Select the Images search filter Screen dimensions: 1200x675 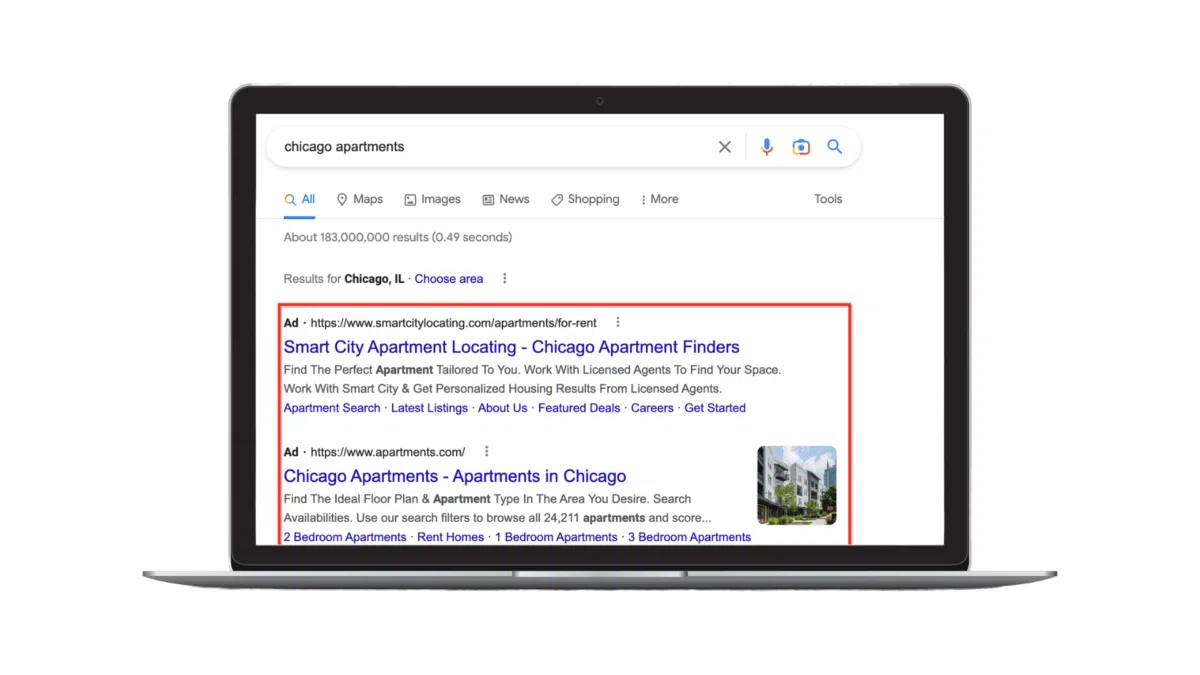click(432, 199)
